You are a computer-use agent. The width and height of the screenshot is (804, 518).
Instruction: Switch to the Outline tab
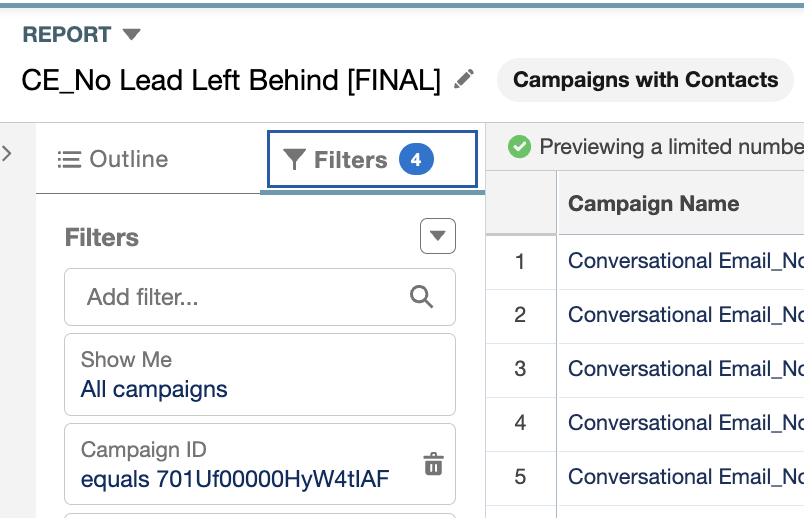point(113,160)
